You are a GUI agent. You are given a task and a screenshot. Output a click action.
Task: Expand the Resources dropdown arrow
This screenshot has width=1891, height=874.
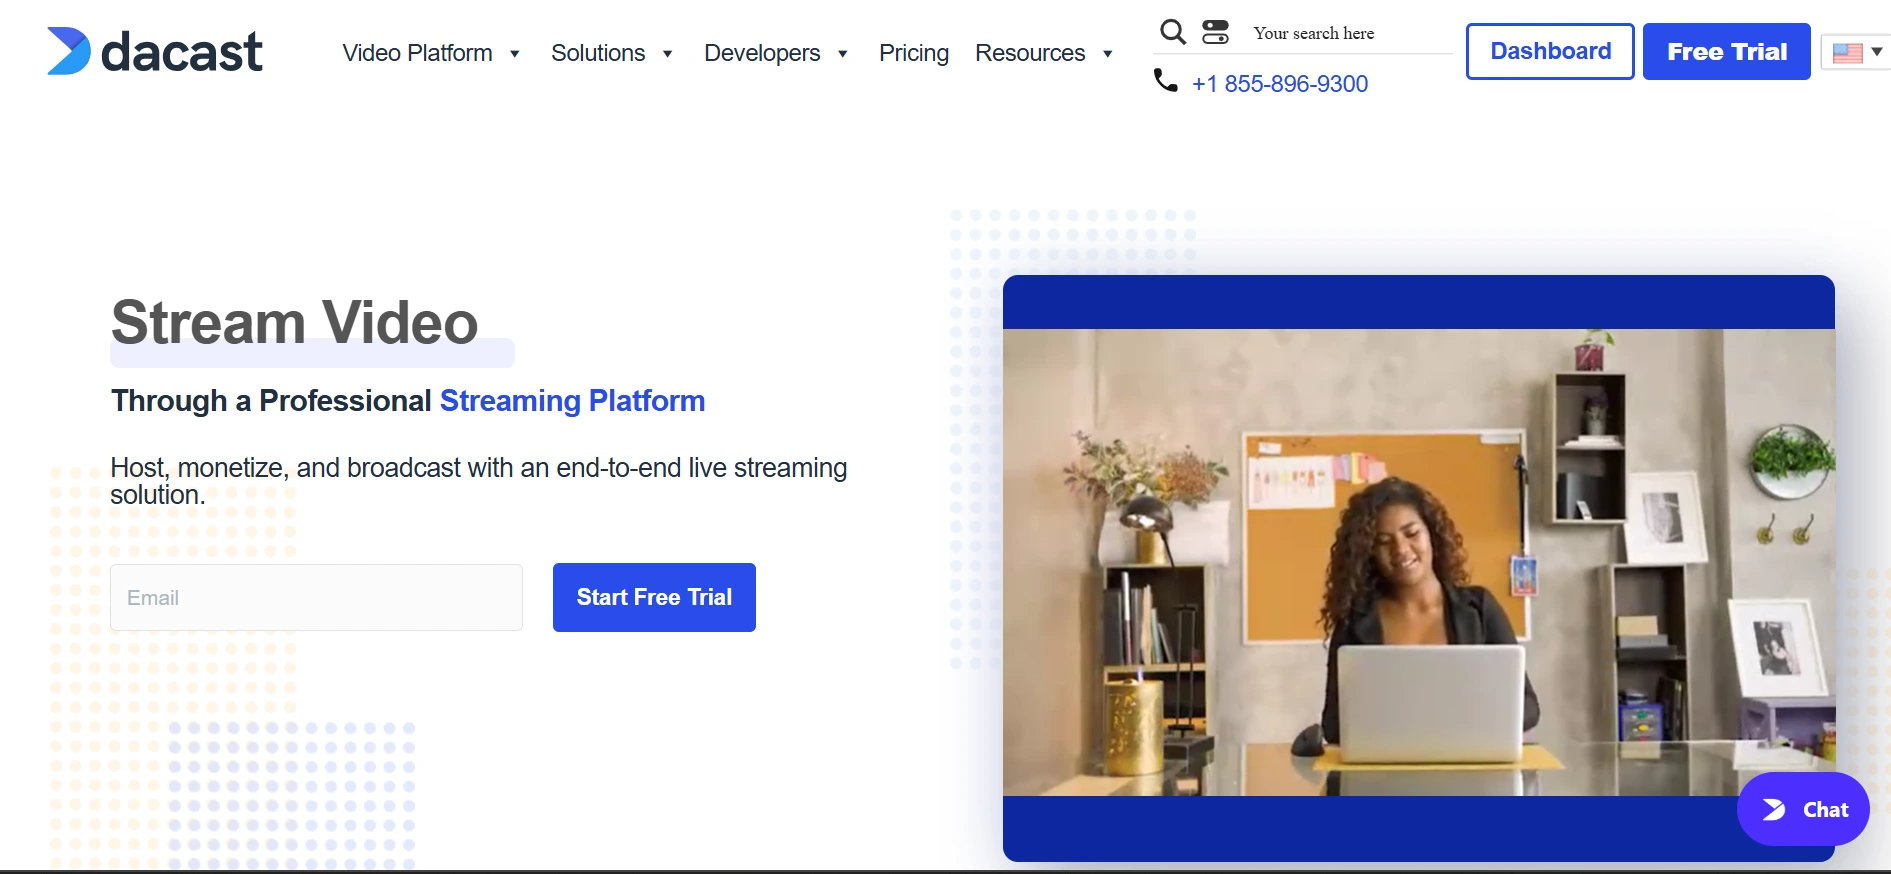[1107, 54]
